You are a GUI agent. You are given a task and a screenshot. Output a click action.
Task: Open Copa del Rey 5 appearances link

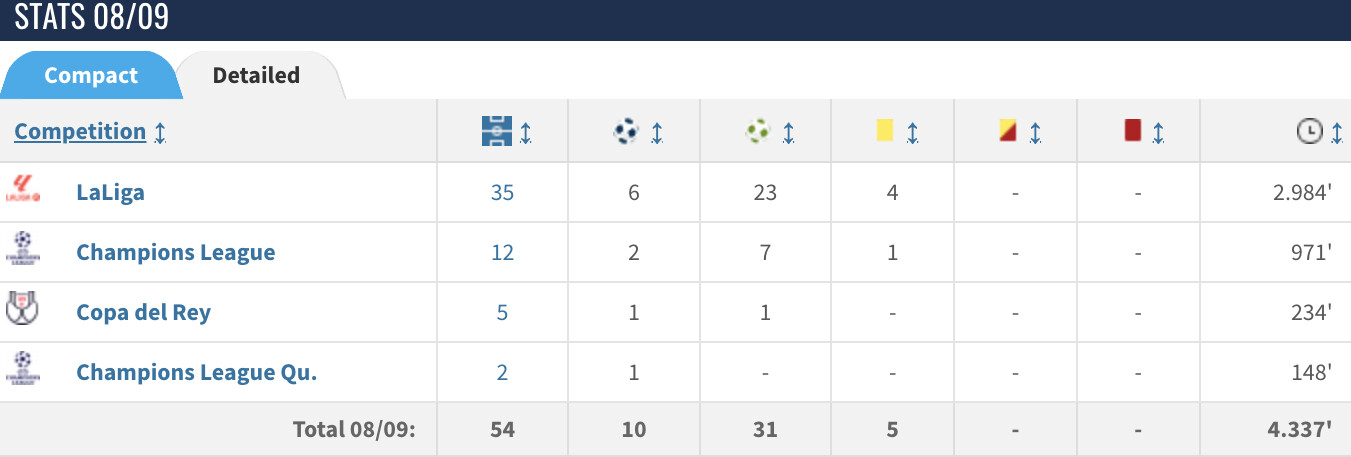pyautogui.click(x=502, y=312)
